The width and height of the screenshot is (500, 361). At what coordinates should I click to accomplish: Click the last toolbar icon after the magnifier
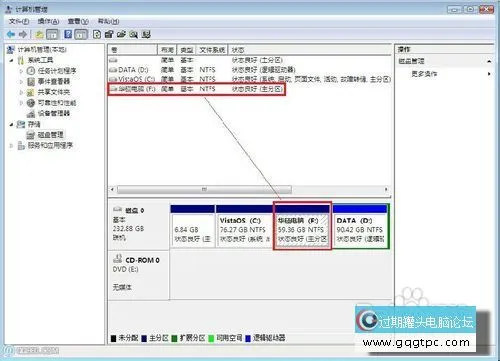(146, 34)
